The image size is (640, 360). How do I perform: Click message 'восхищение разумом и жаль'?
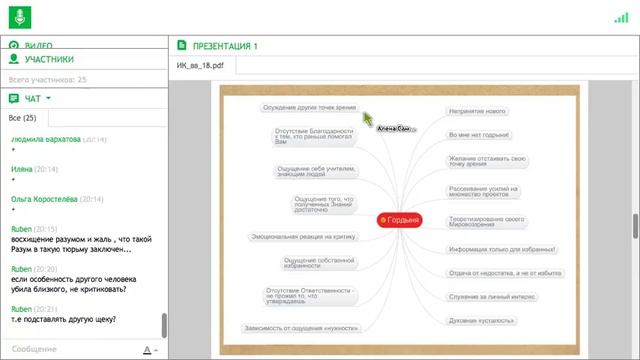coord(81,244)
